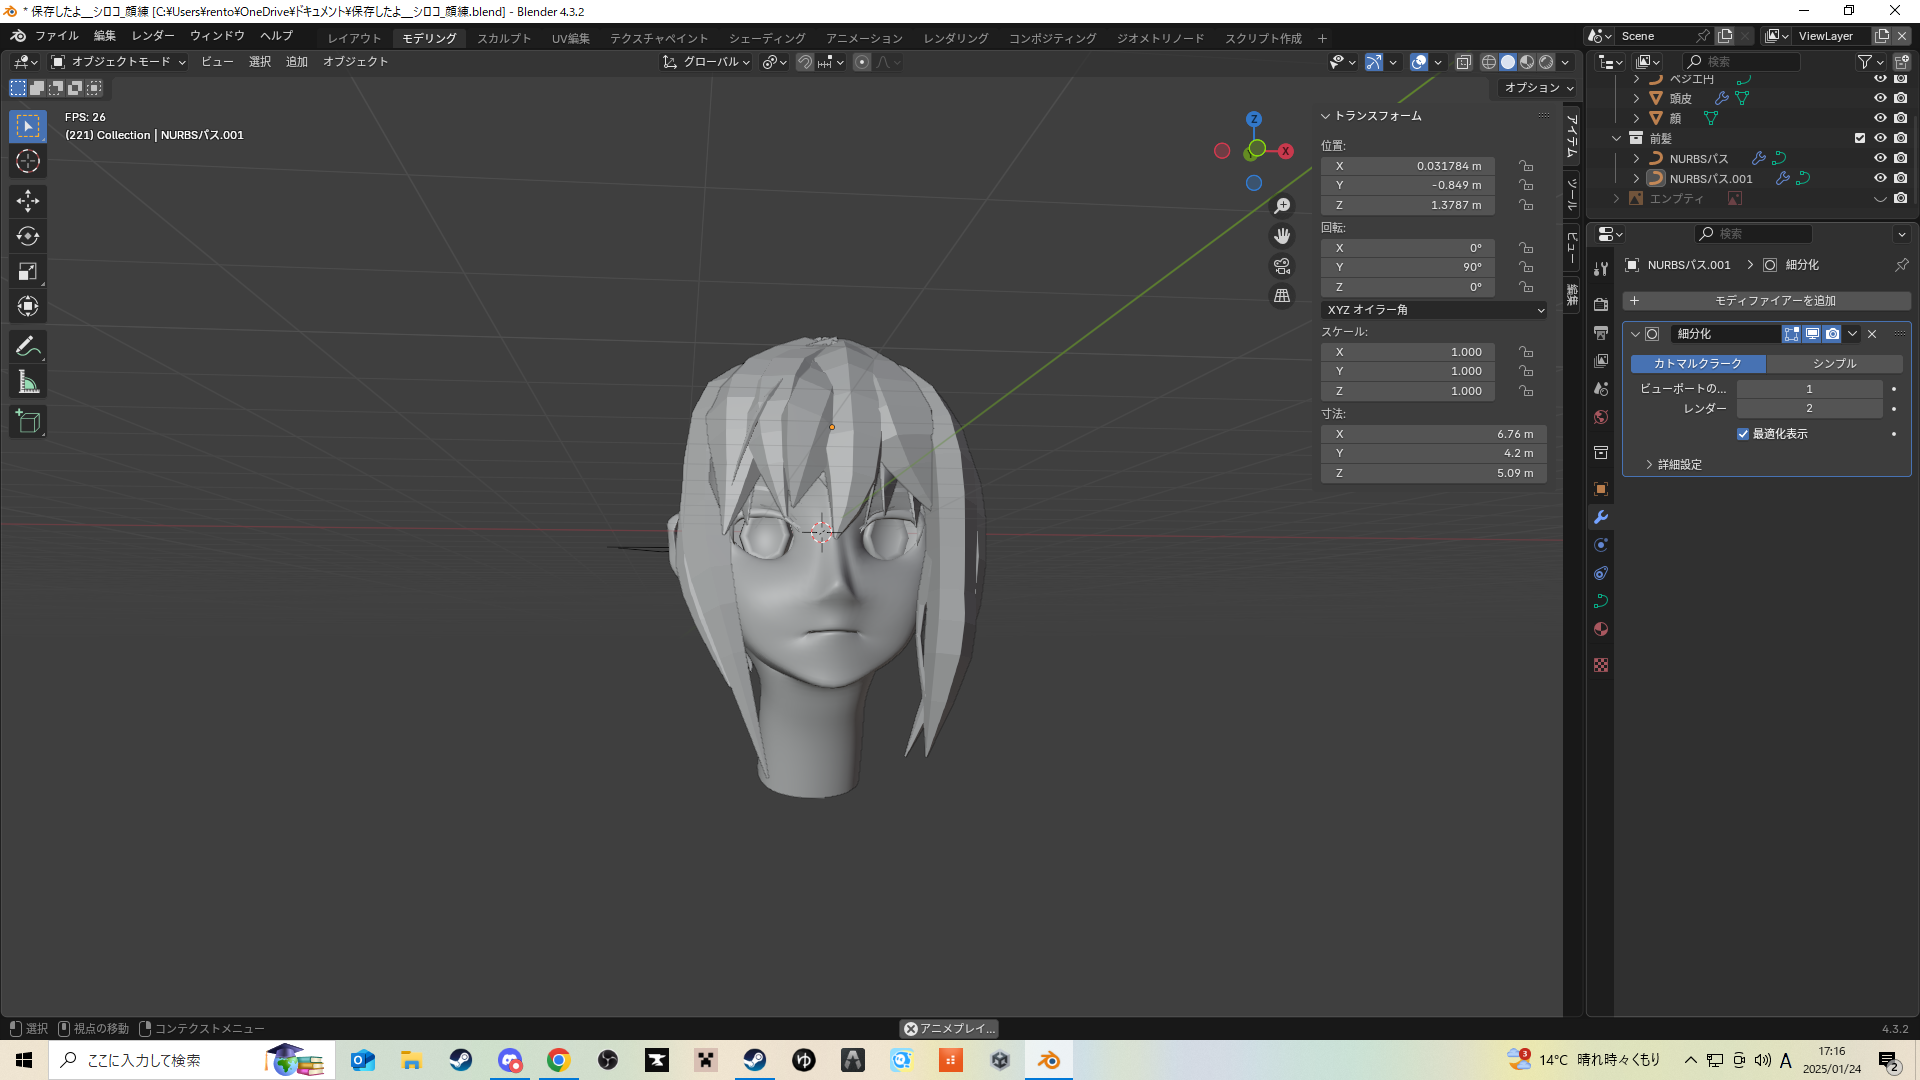This screenshot has height=1080, width=1920.
Task: Select the Move tool in toolbar
Action: tap(27, 201)
